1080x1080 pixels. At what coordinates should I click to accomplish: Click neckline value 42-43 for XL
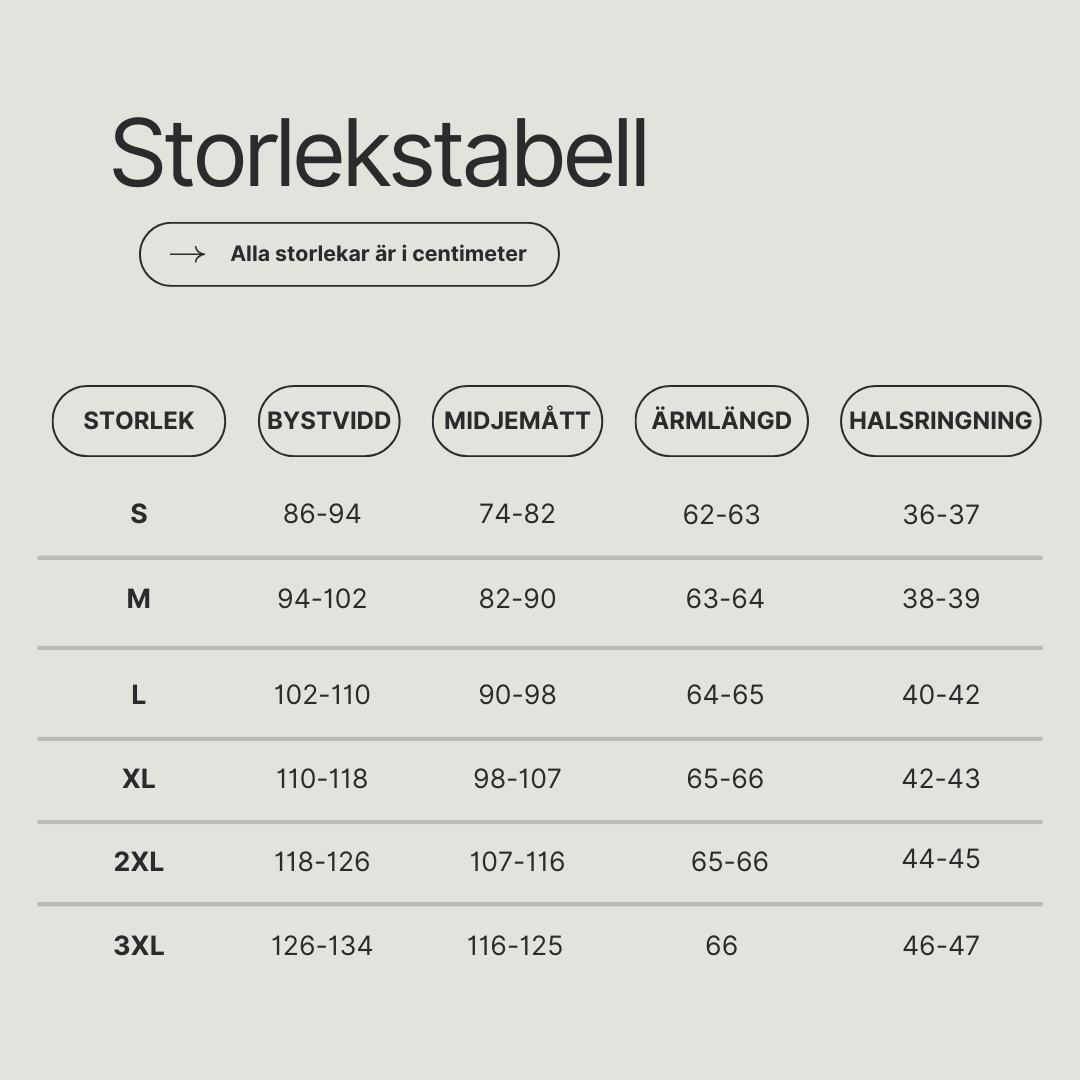pos(941,778)
